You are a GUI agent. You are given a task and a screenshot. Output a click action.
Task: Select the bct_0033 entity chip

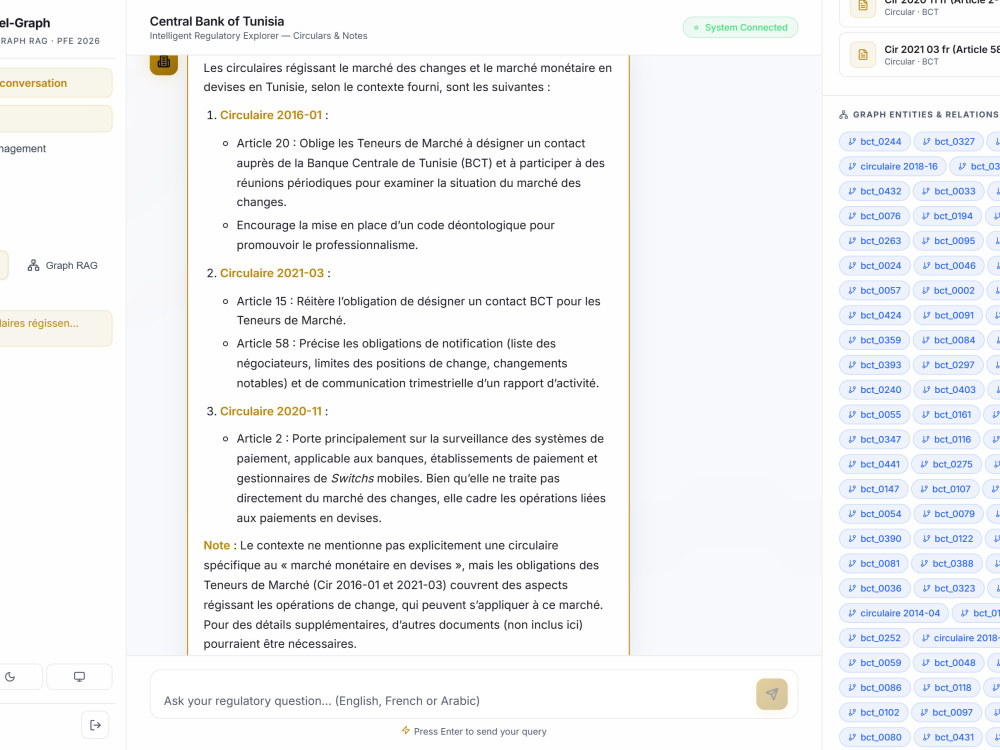click(948, 191)
